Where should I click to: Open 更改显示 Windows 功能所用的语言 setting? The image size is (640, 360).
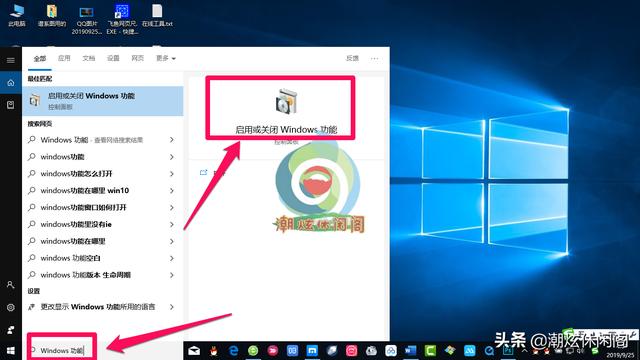(98, 307)
